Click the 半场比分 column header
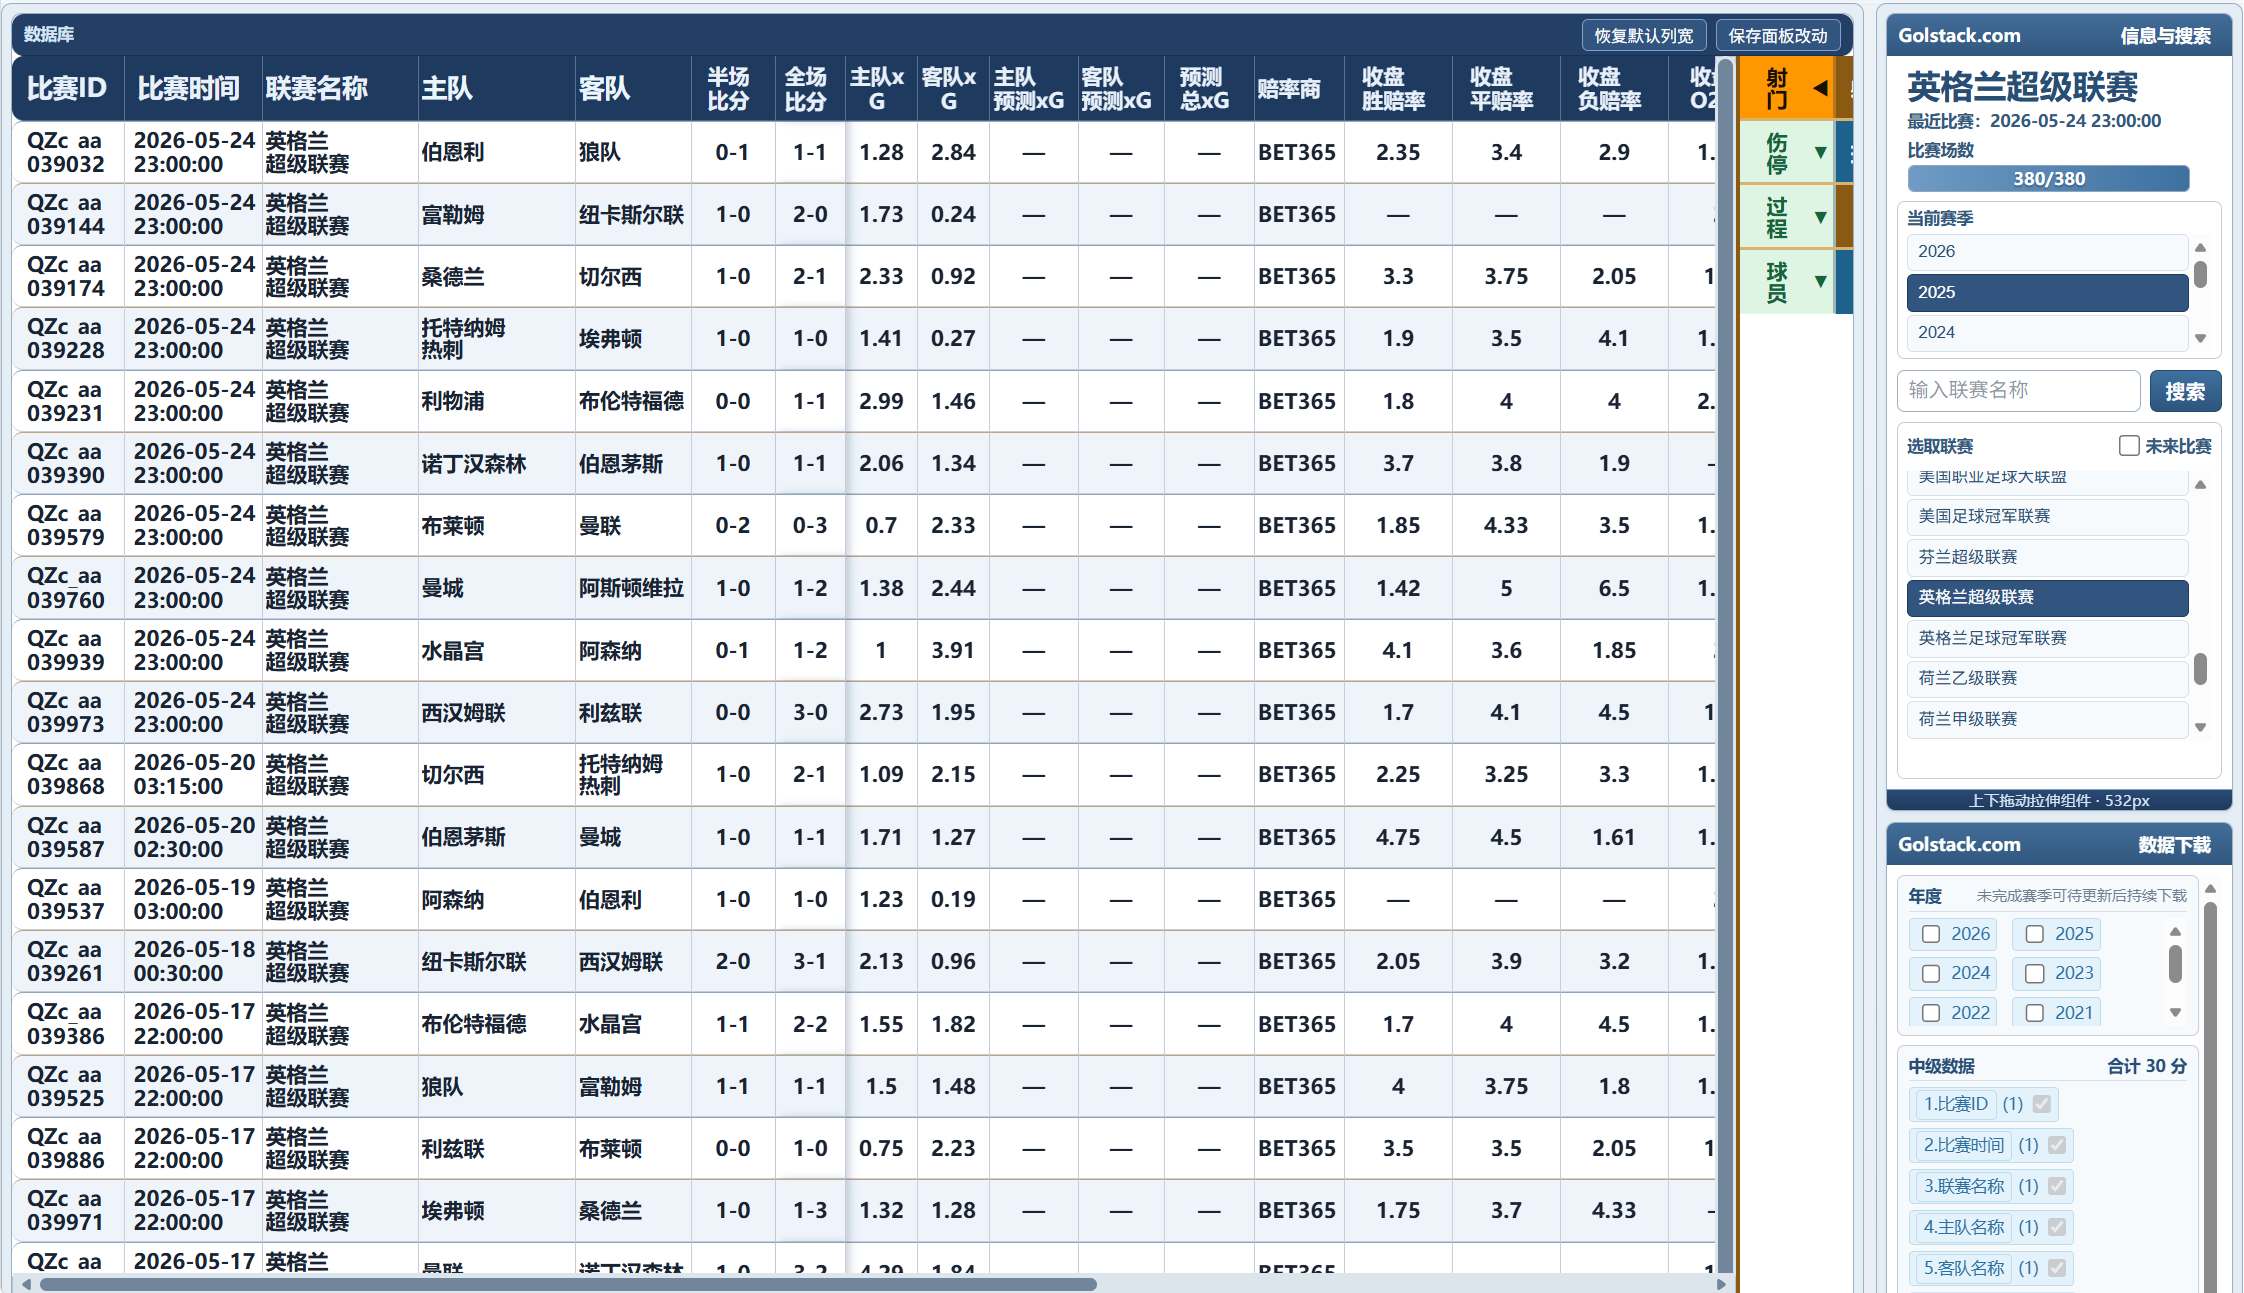The width and height of the screenshot is (2244, 1293). [732, 88]
